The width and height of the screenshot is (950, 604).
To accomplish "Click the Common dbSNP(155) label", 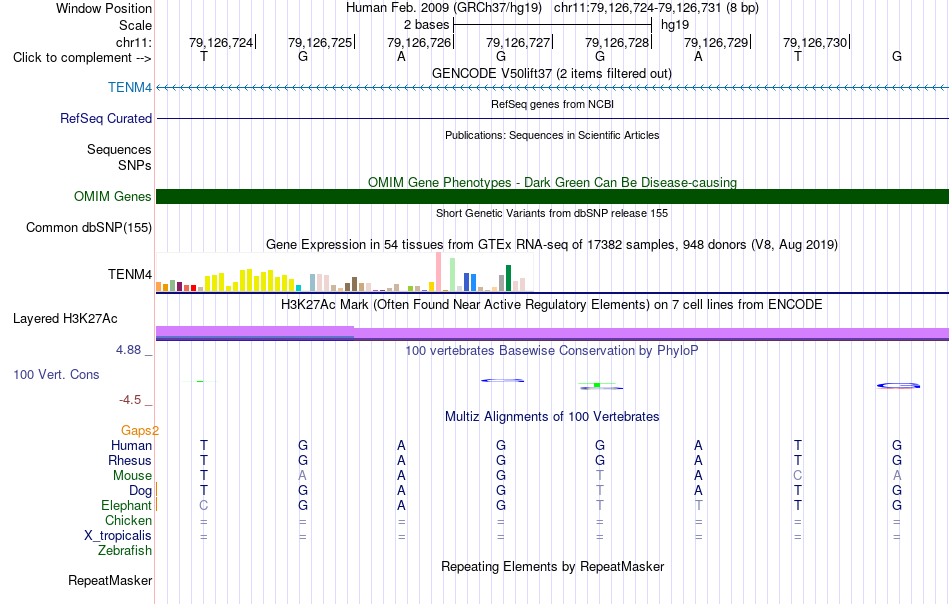I will coord(88,227).
